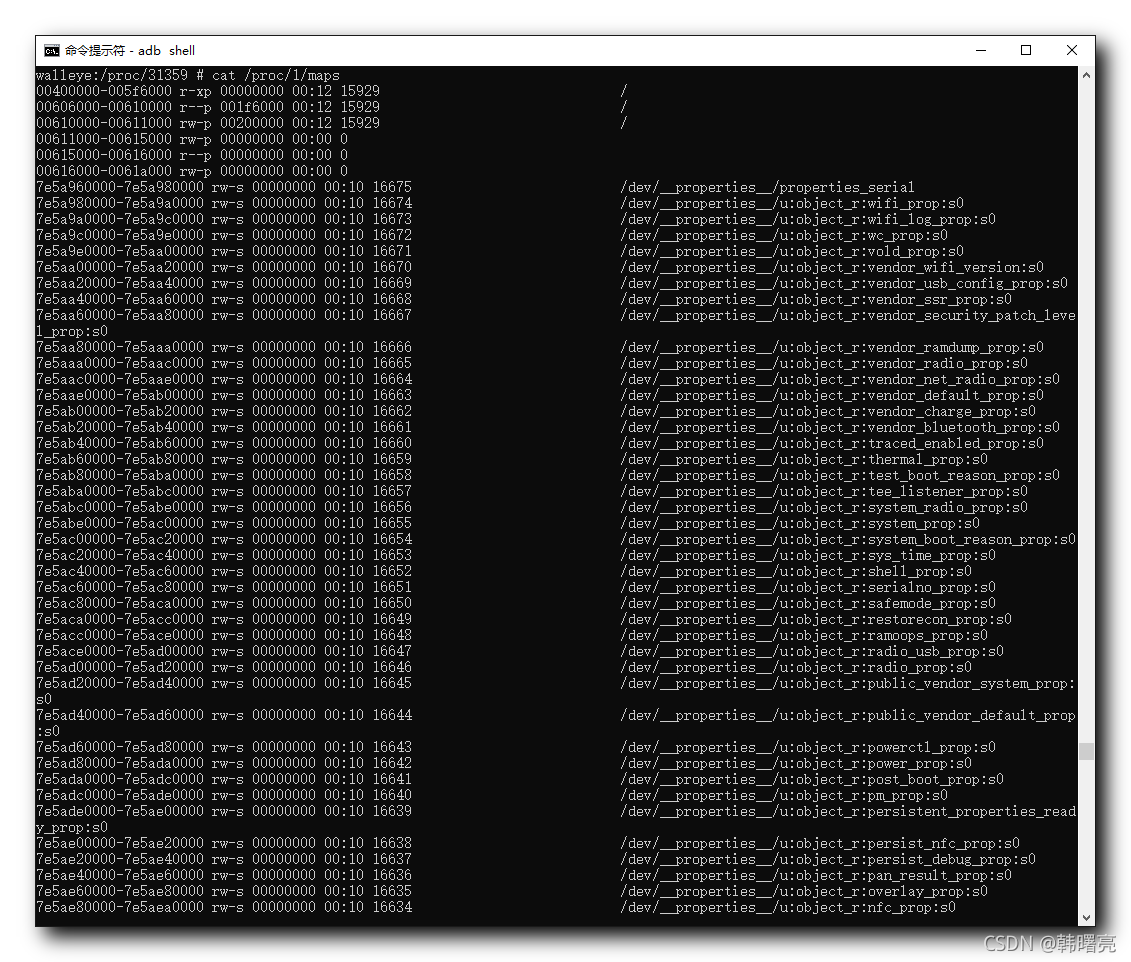Click the scrollbar down arrow
Screen dimensions: 1131x962
pos(1086,915)
